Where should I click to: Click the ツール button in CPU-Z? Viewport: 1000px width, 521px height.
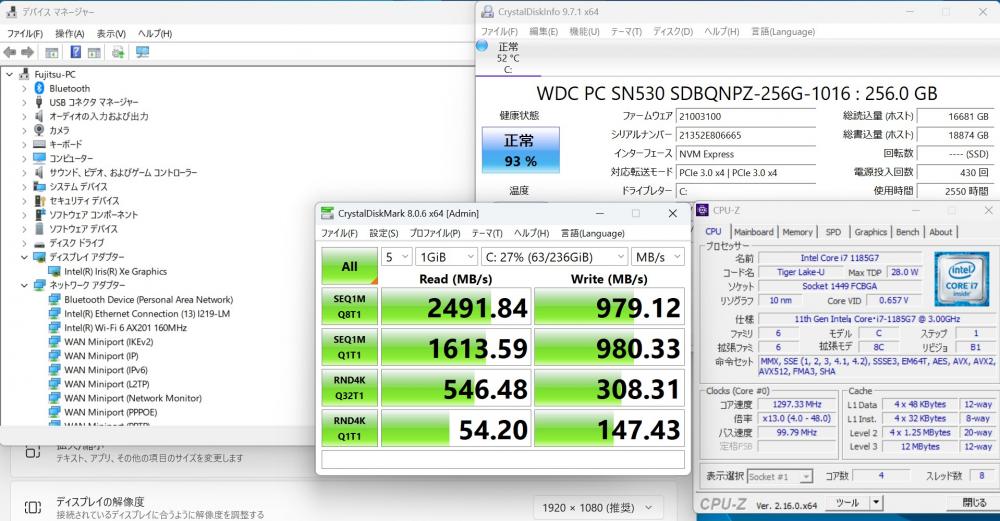click(x=848, y=503)
